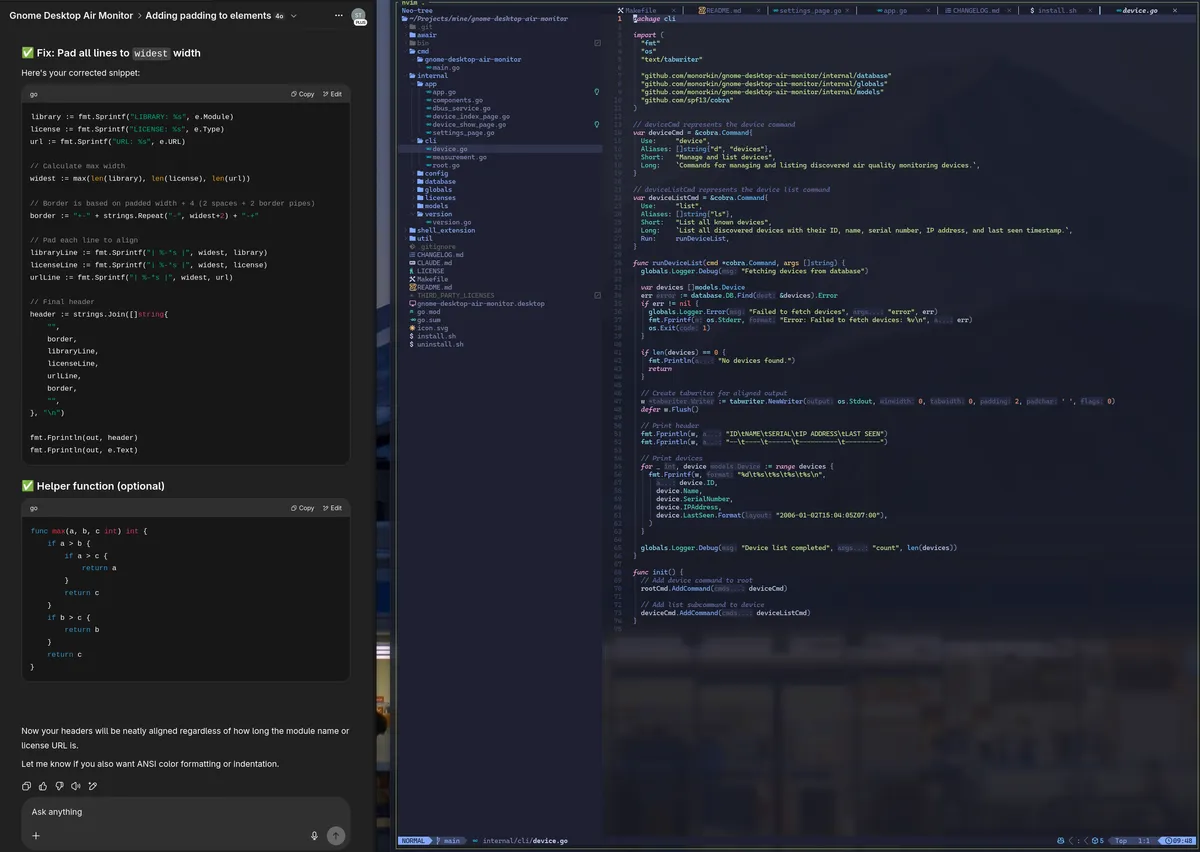Expand the util folder in Neo-tree
Screen dimensions: 1200x852
[x=420, y=238]
